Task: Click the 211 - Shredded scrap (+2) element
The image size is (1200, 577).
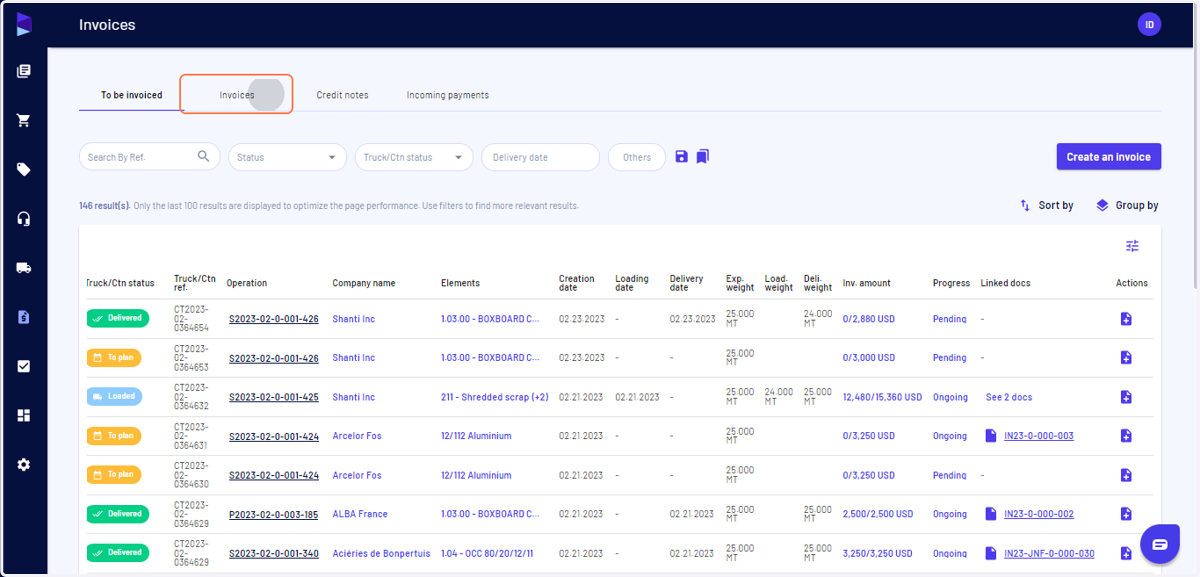Action: 495,397
